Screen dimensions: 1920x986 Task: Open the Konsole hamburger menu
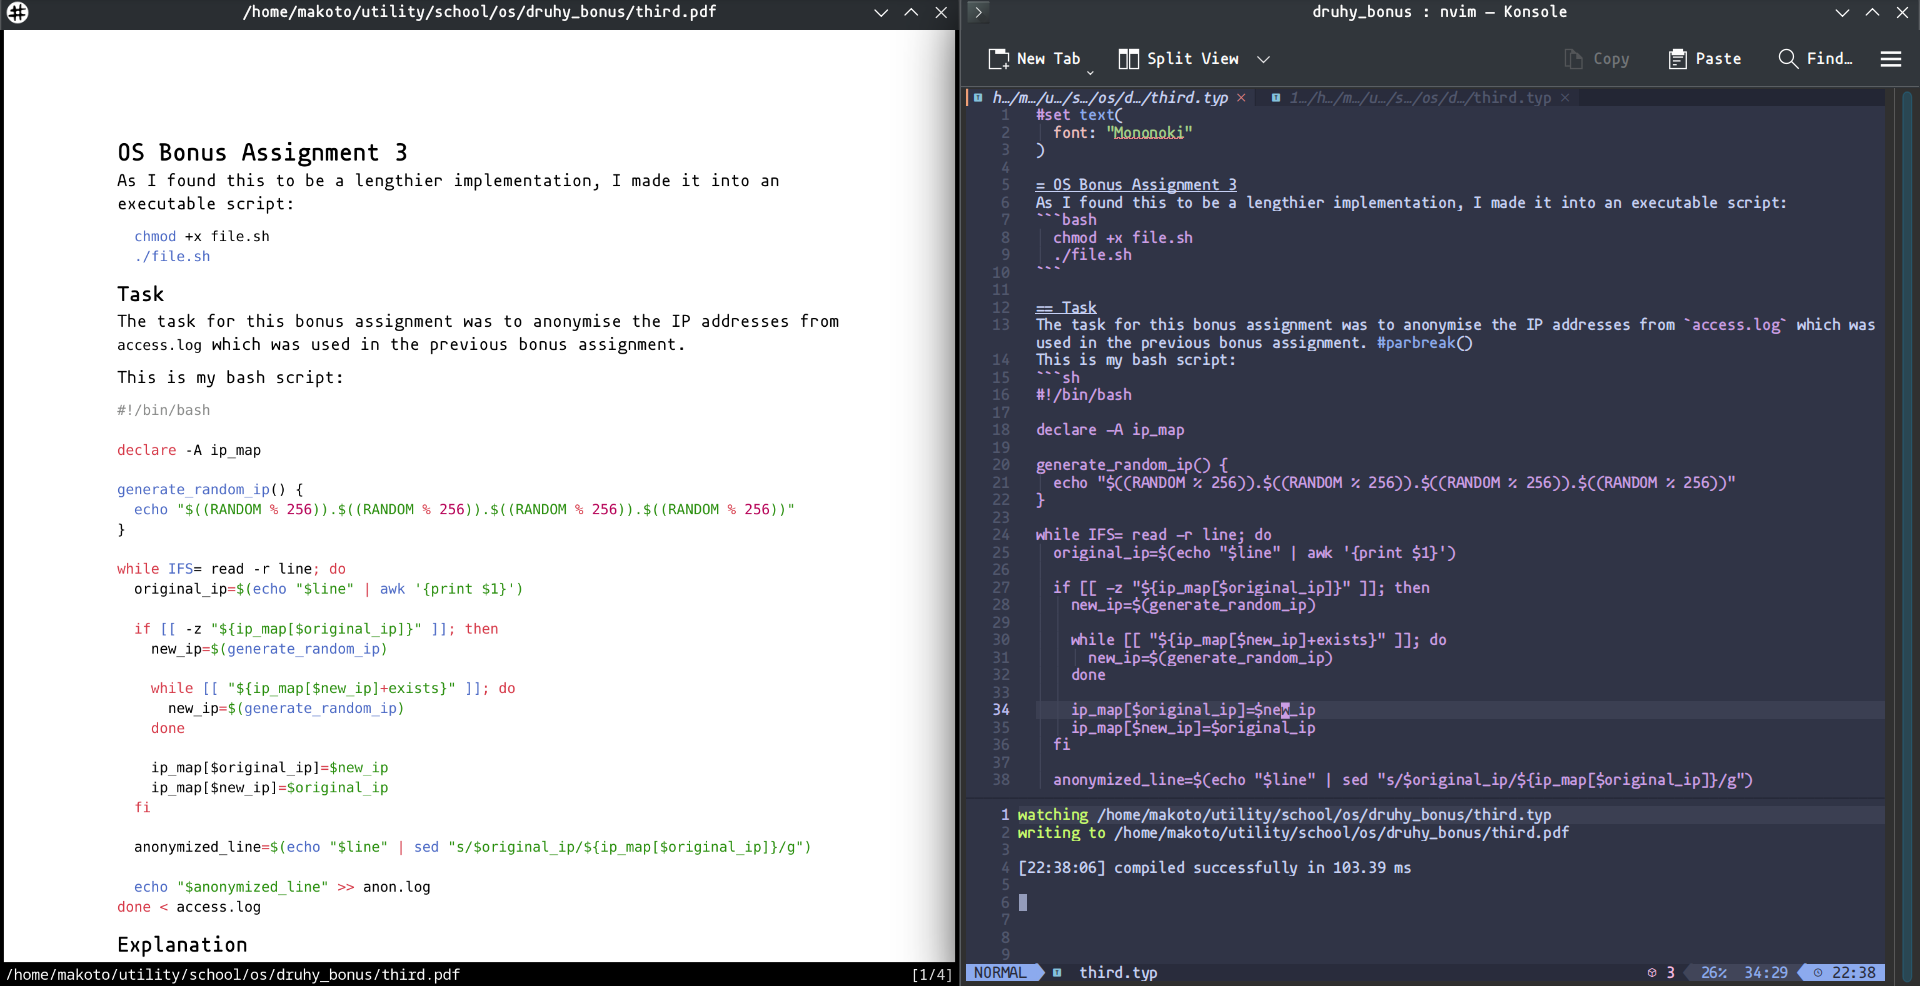(x=1890, y=59)
